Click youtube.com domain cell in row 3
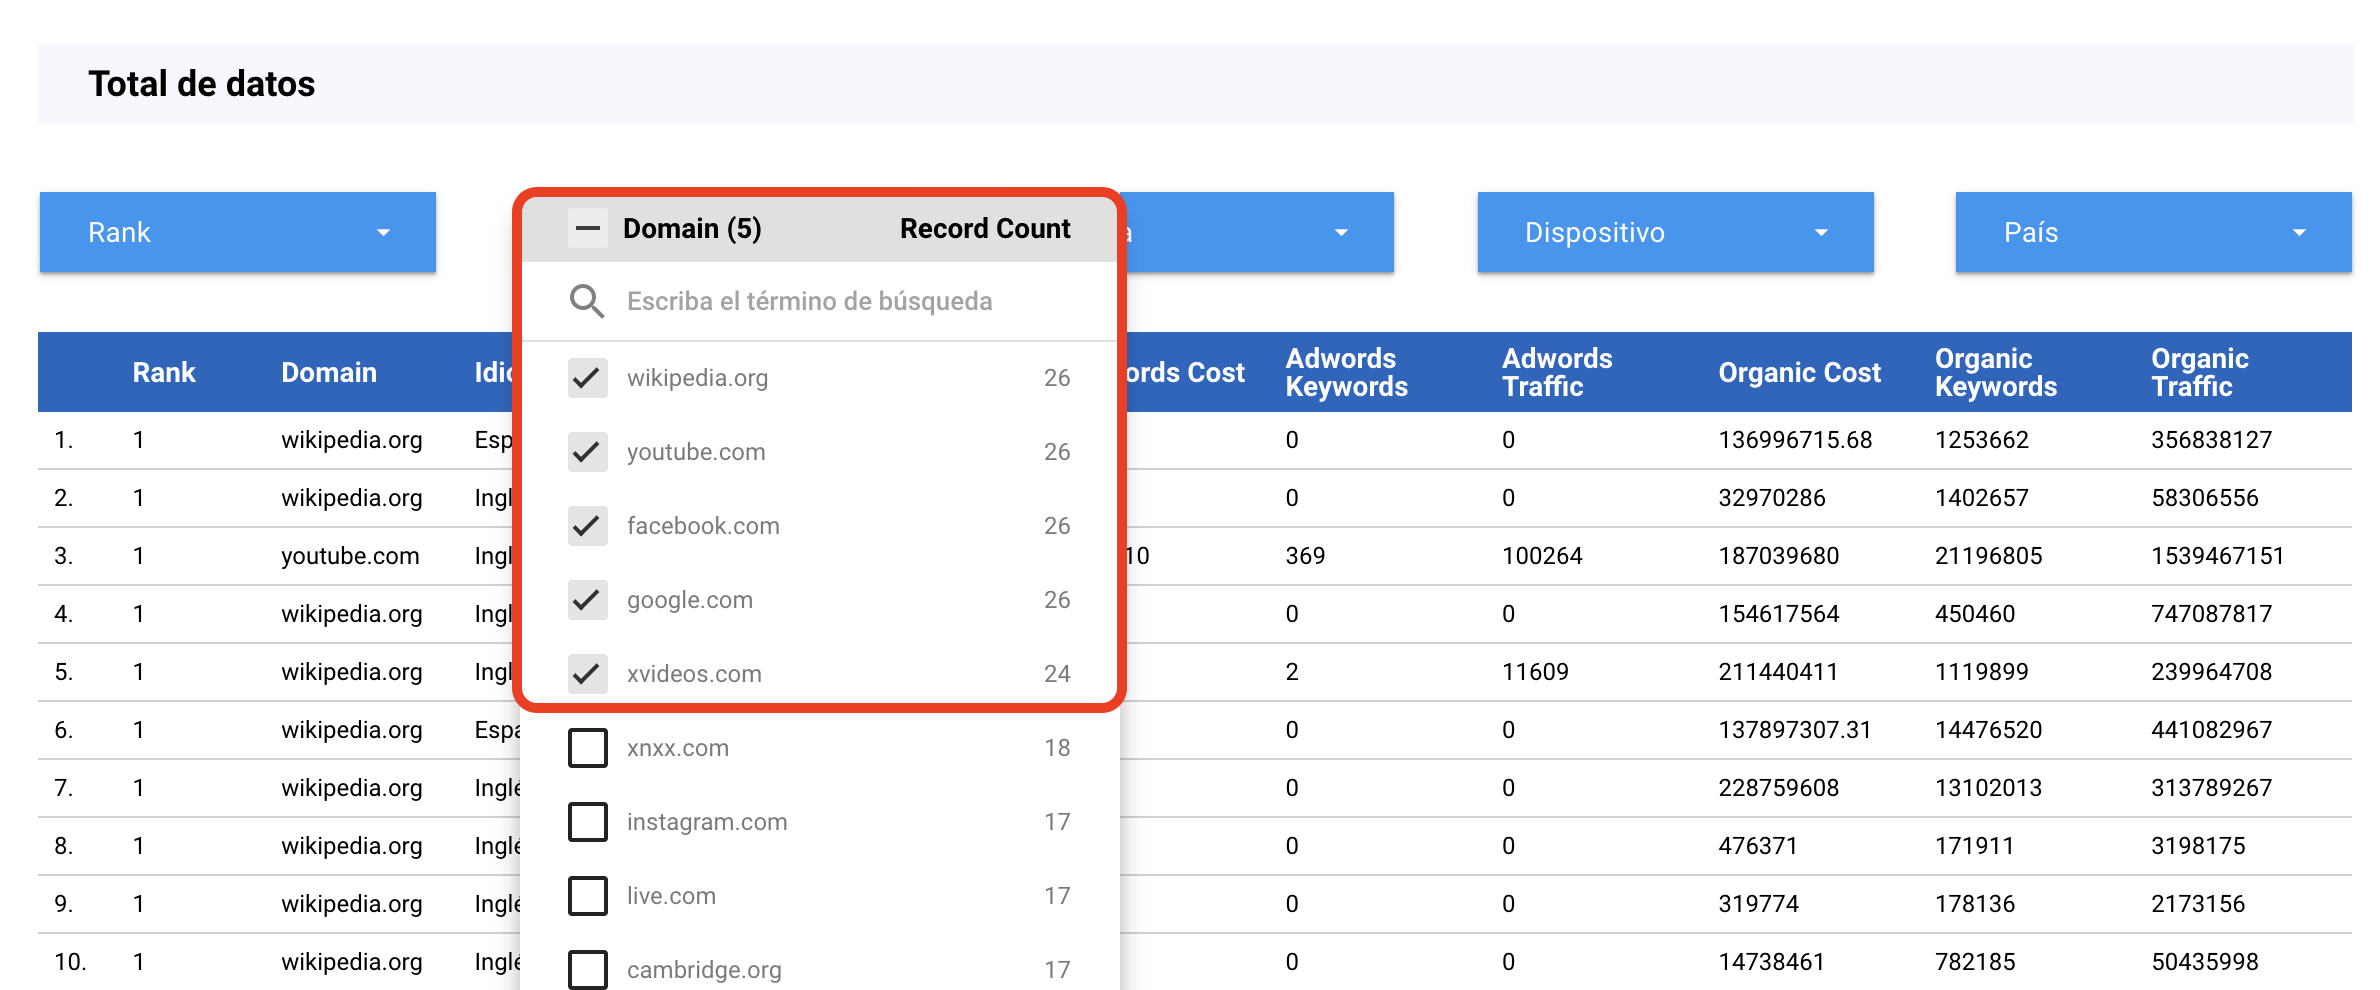The image size is (2380, 990). pyautogui.click(x=350, y=556)
